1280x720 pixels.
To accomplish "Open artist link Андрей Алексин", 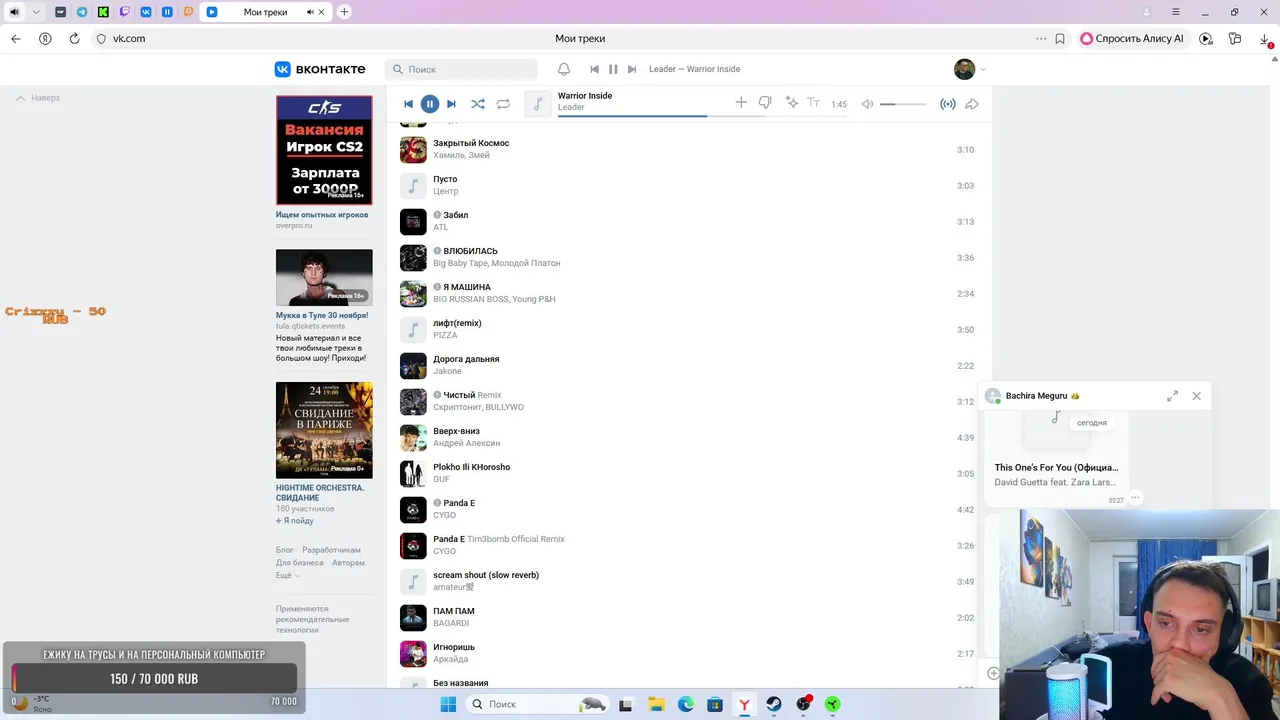I will click(x=466, y=443).
